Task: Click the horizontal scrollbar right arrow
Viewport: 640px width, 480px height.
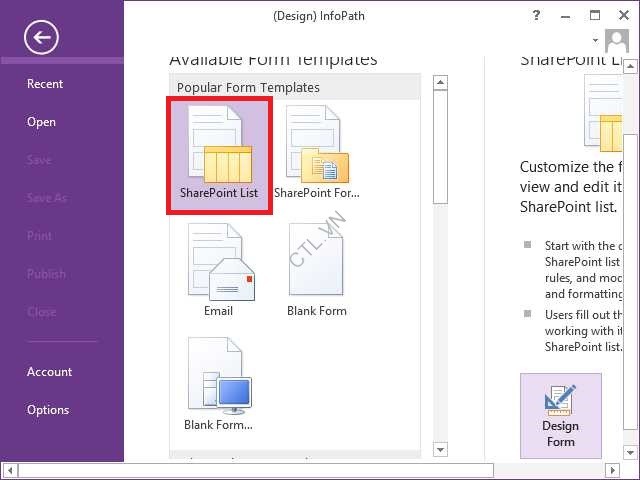Action: (614, 469)
